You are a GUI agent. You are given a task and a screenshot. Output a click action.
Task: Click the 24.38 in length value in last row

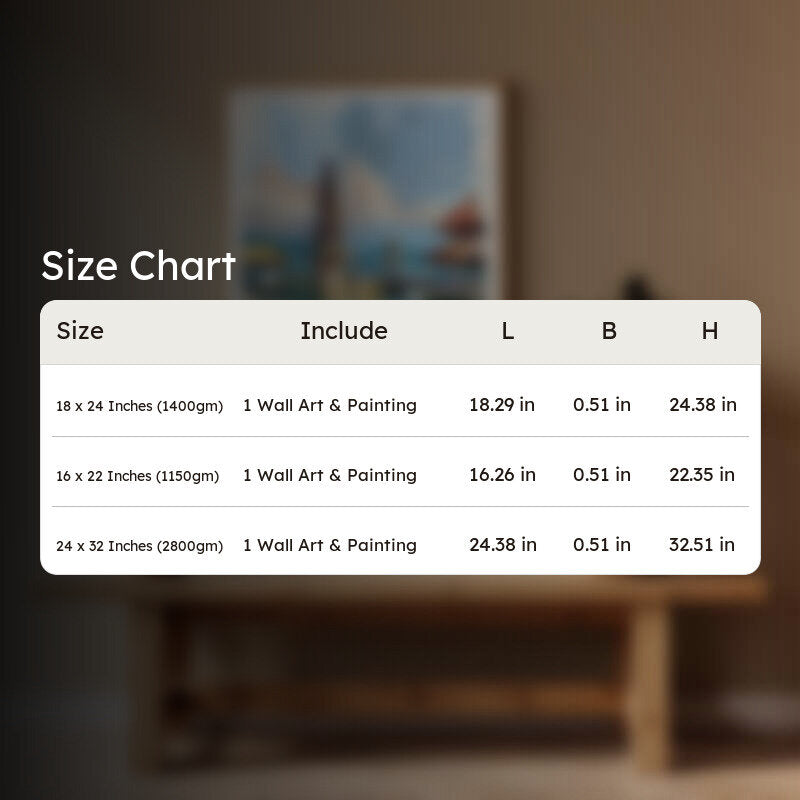[x=503, y=544]
